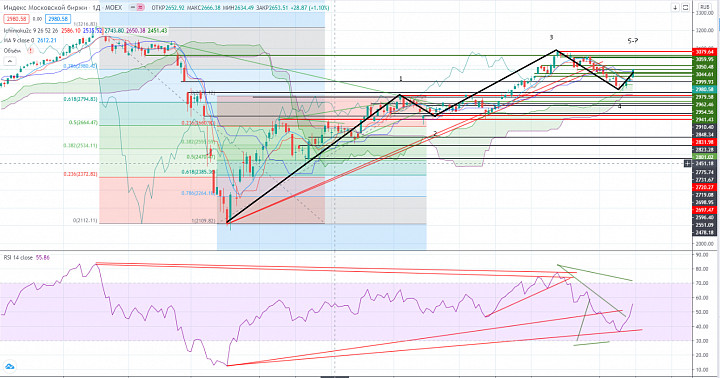Collapse the indicator legend with chevron
Image resolution: width=720 pixels, height=378 pixels.
point(10,61)
